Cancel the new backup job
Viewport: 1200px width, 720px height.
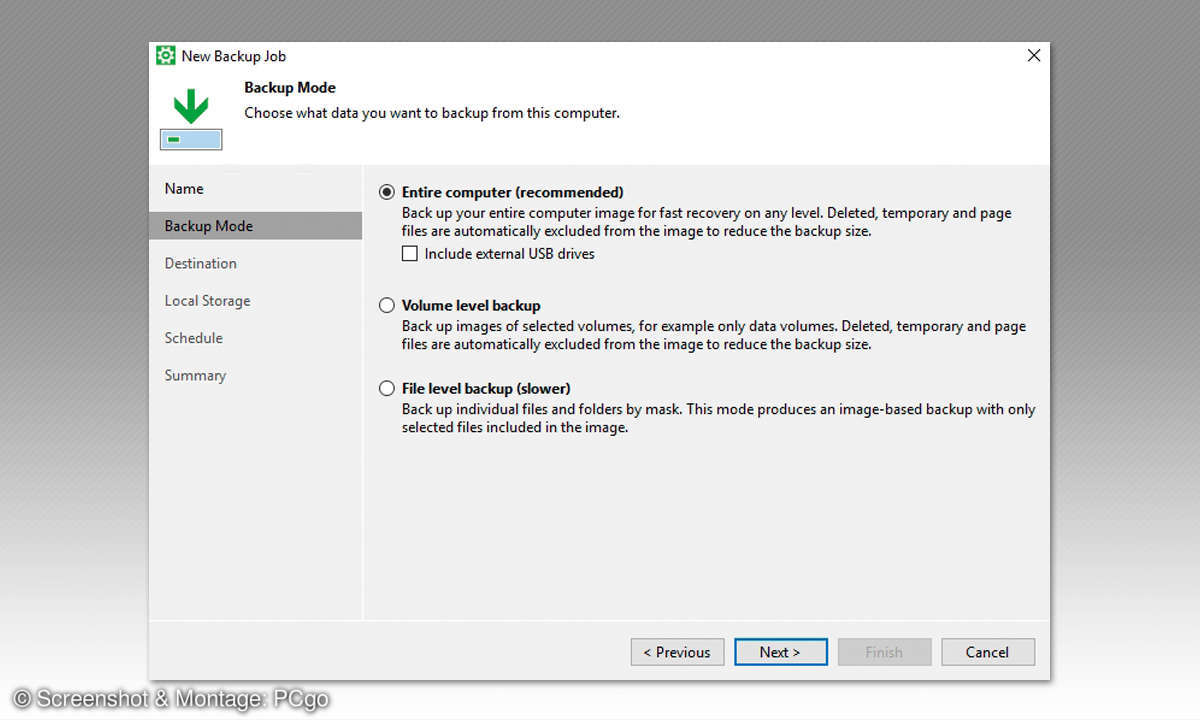(987, 652)
